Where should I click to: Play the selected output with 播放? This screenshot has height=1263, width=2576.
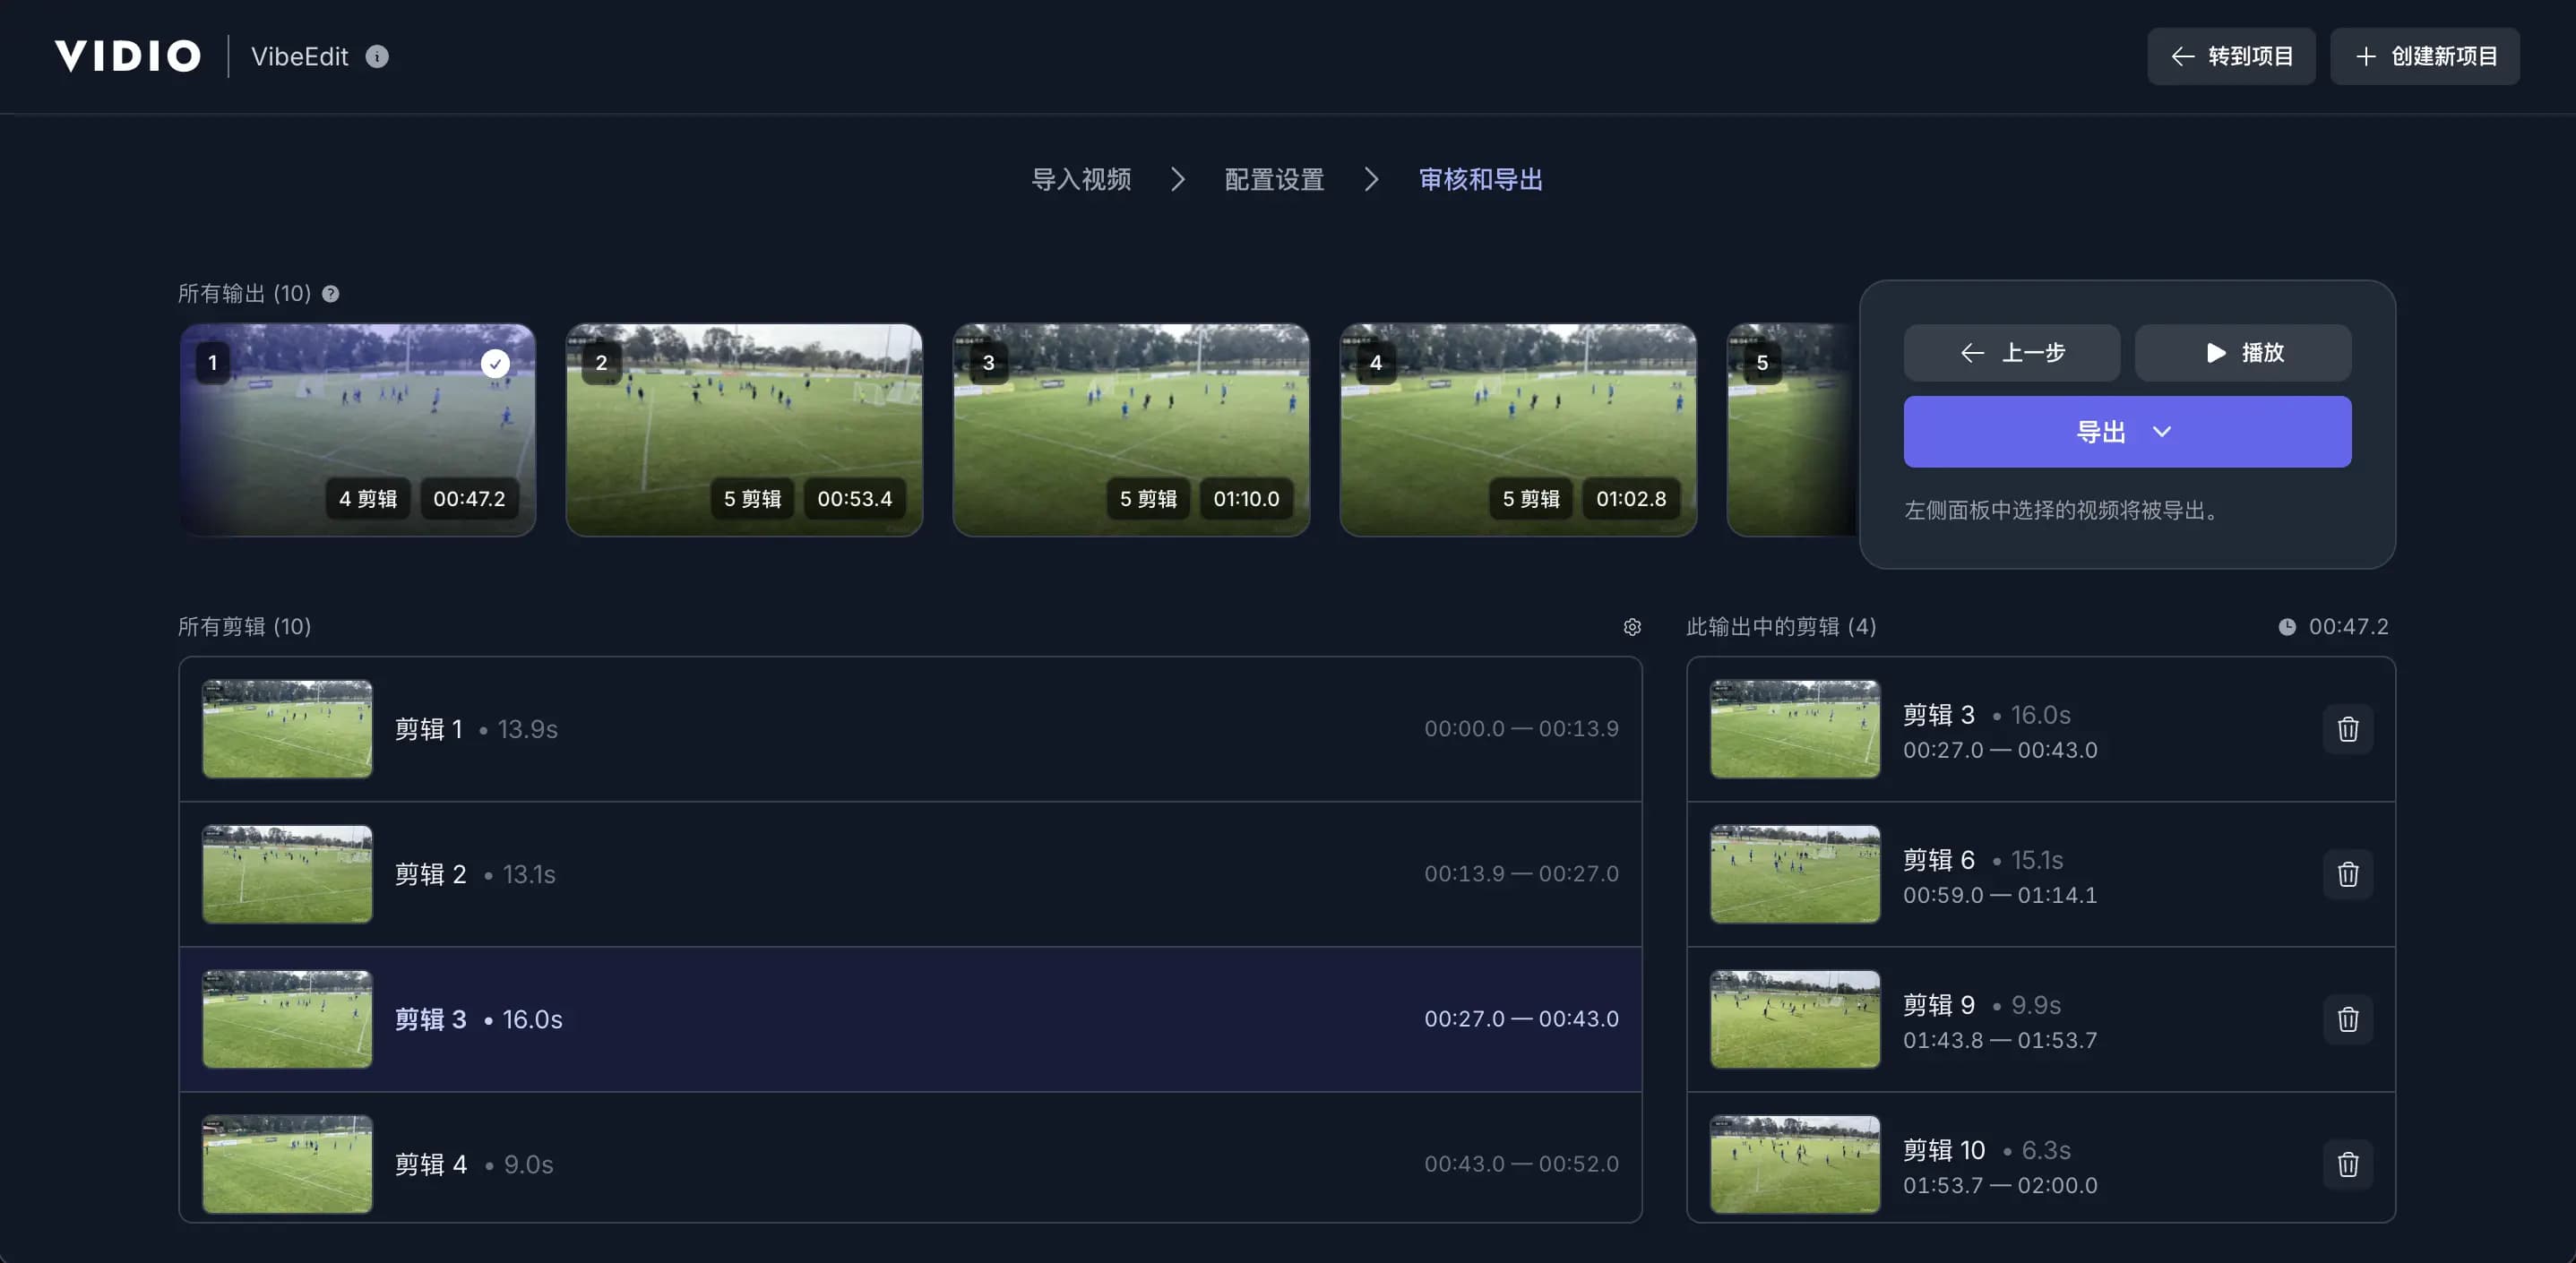click(x=2243, y=352)
